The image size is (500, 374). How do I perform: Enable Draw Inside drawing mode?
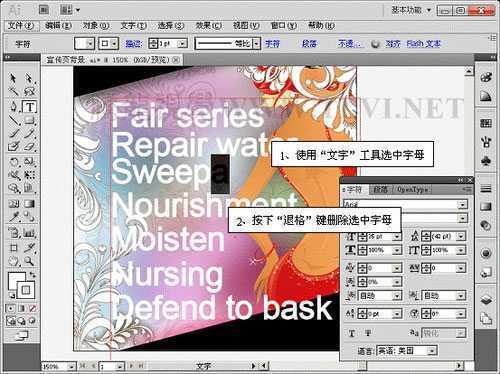click(x=32, y=321)
